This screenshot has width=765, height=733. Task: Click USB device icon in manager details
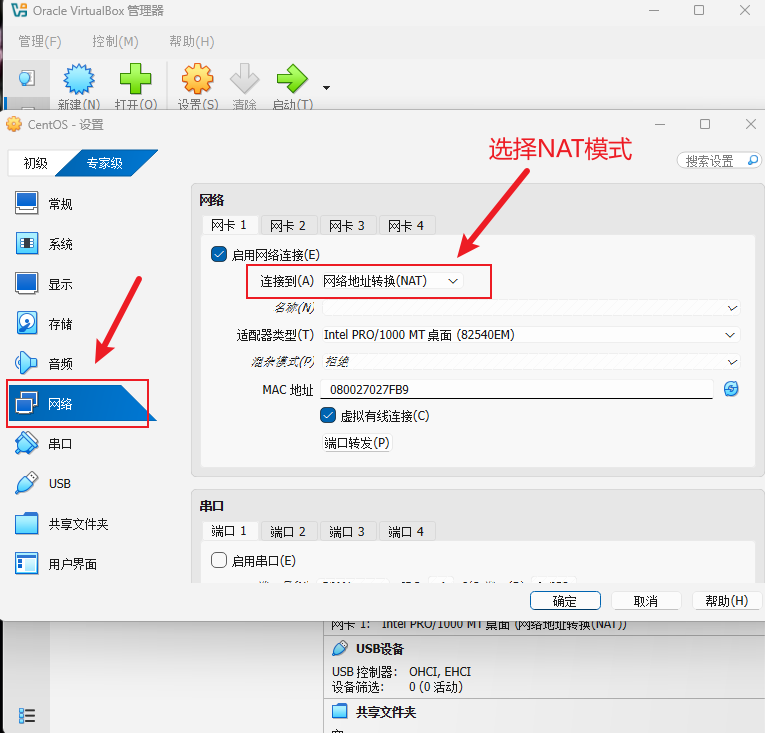(340, 649)
